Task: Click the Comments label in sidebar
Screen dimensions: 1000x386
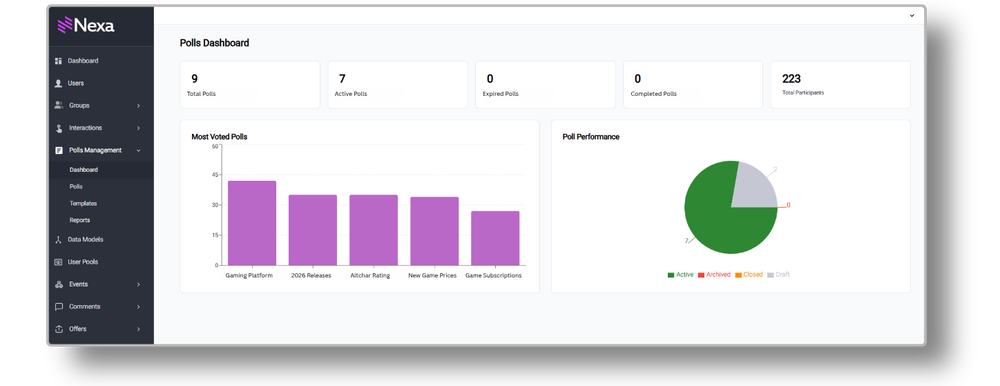Action: coord(85,307)
